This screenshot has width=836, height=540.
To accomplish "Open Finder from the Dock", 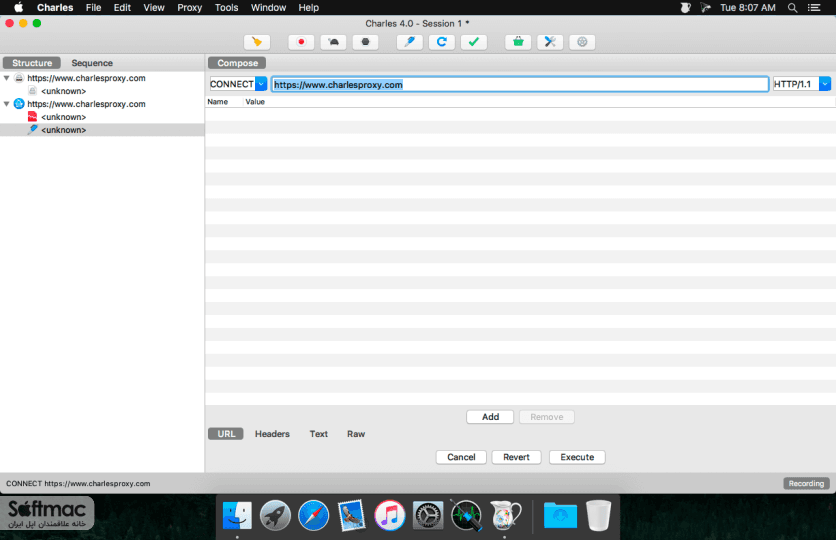I will click(x=237, y=515).
